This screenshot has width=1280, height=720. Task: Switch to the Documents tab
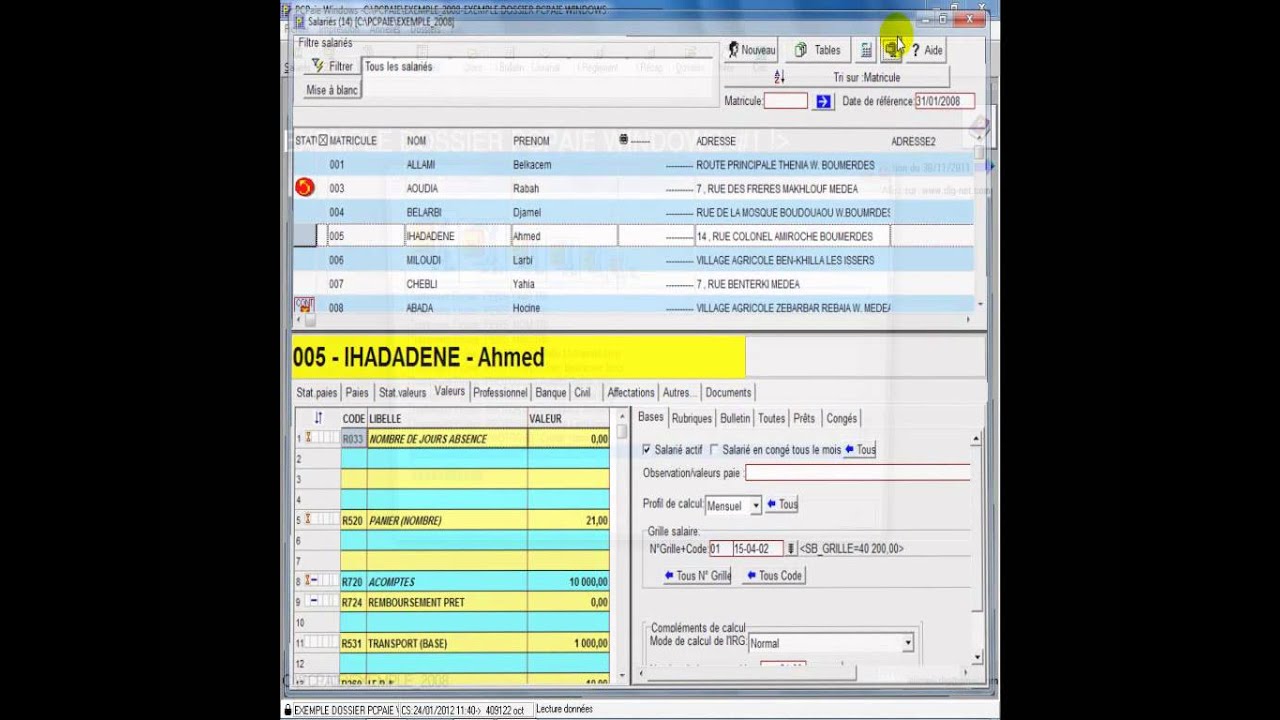[x=728, y=393]
